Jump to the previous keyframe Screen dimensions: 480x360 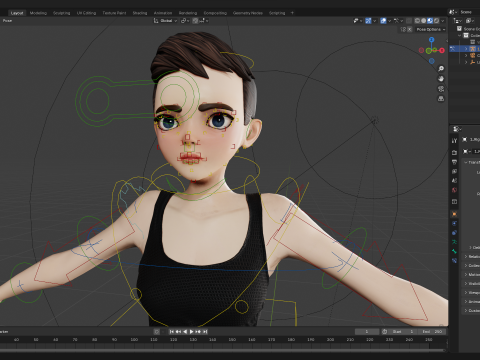[178, 332]
